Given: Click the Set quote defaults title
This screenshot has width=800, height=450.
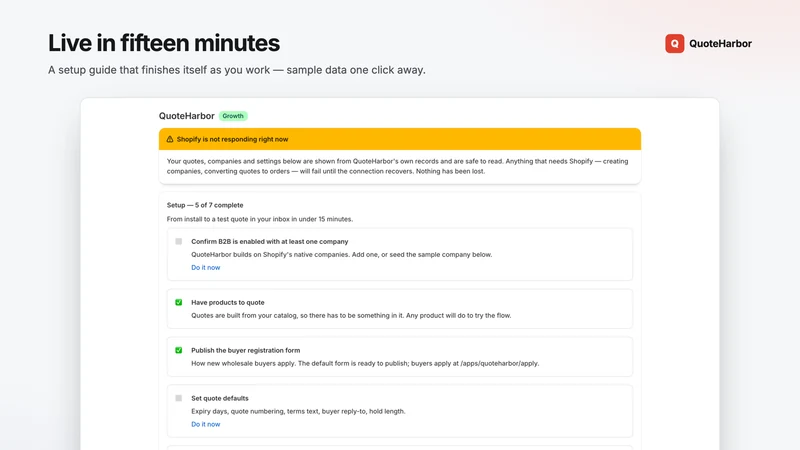Looking at the screenshot, I should 220,398.
